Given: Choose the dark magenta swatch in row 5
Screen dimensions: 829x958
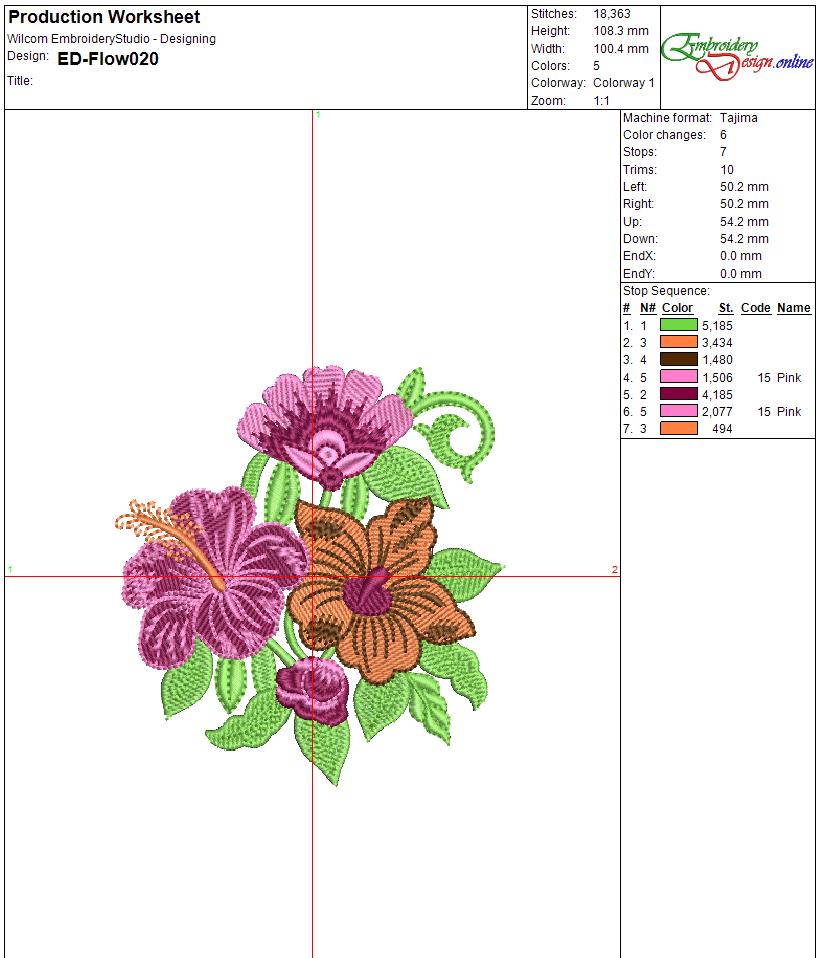Looking at the screenshot, I should tap(678, 394).
